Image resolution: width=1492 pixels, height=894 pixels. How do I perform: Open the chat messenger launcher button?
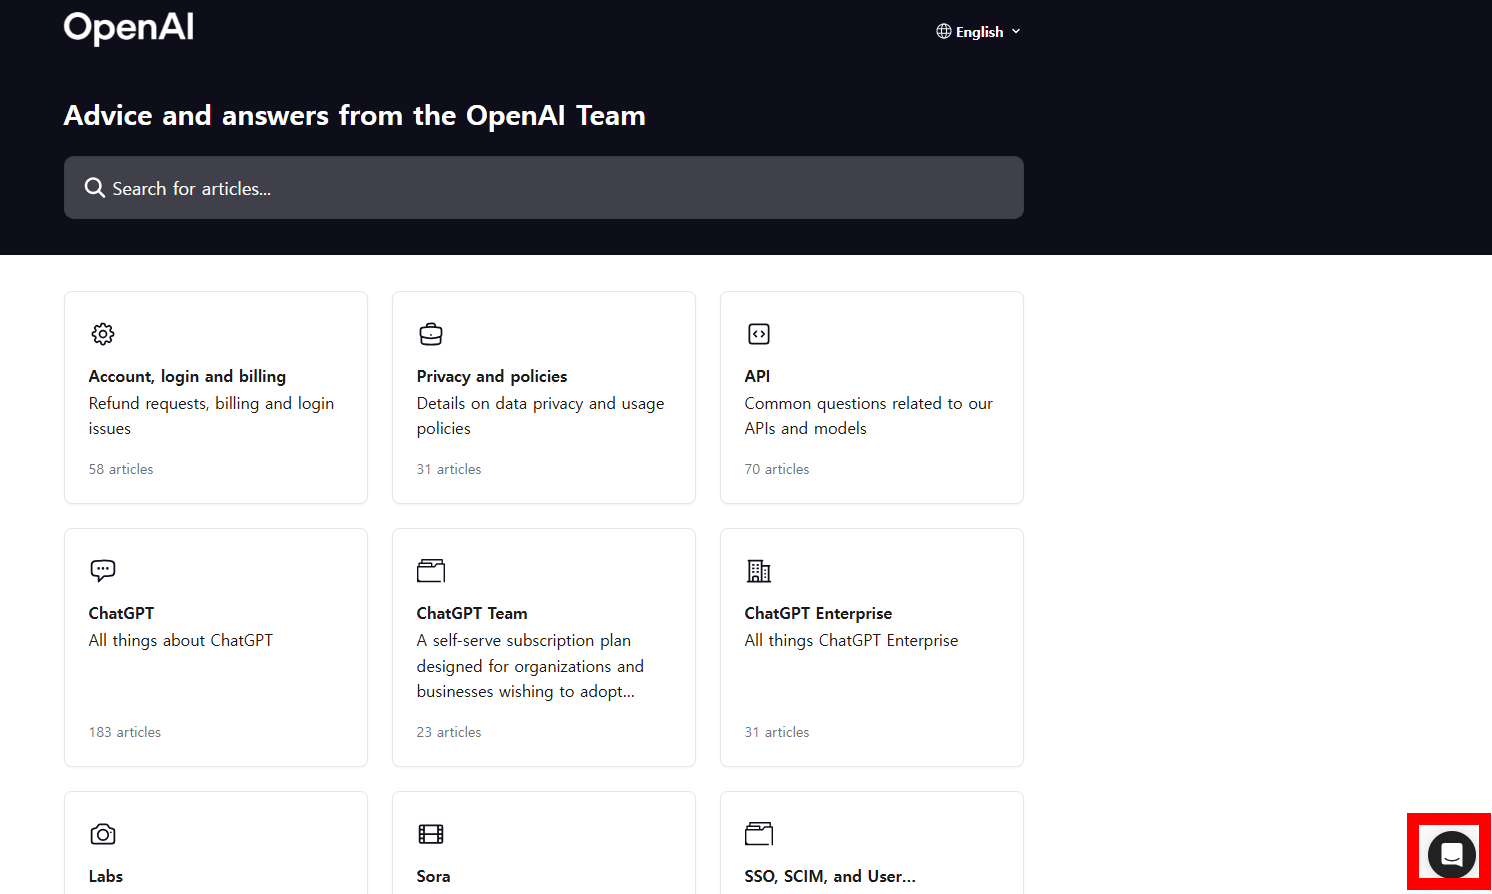click(x=1452, y=854)
